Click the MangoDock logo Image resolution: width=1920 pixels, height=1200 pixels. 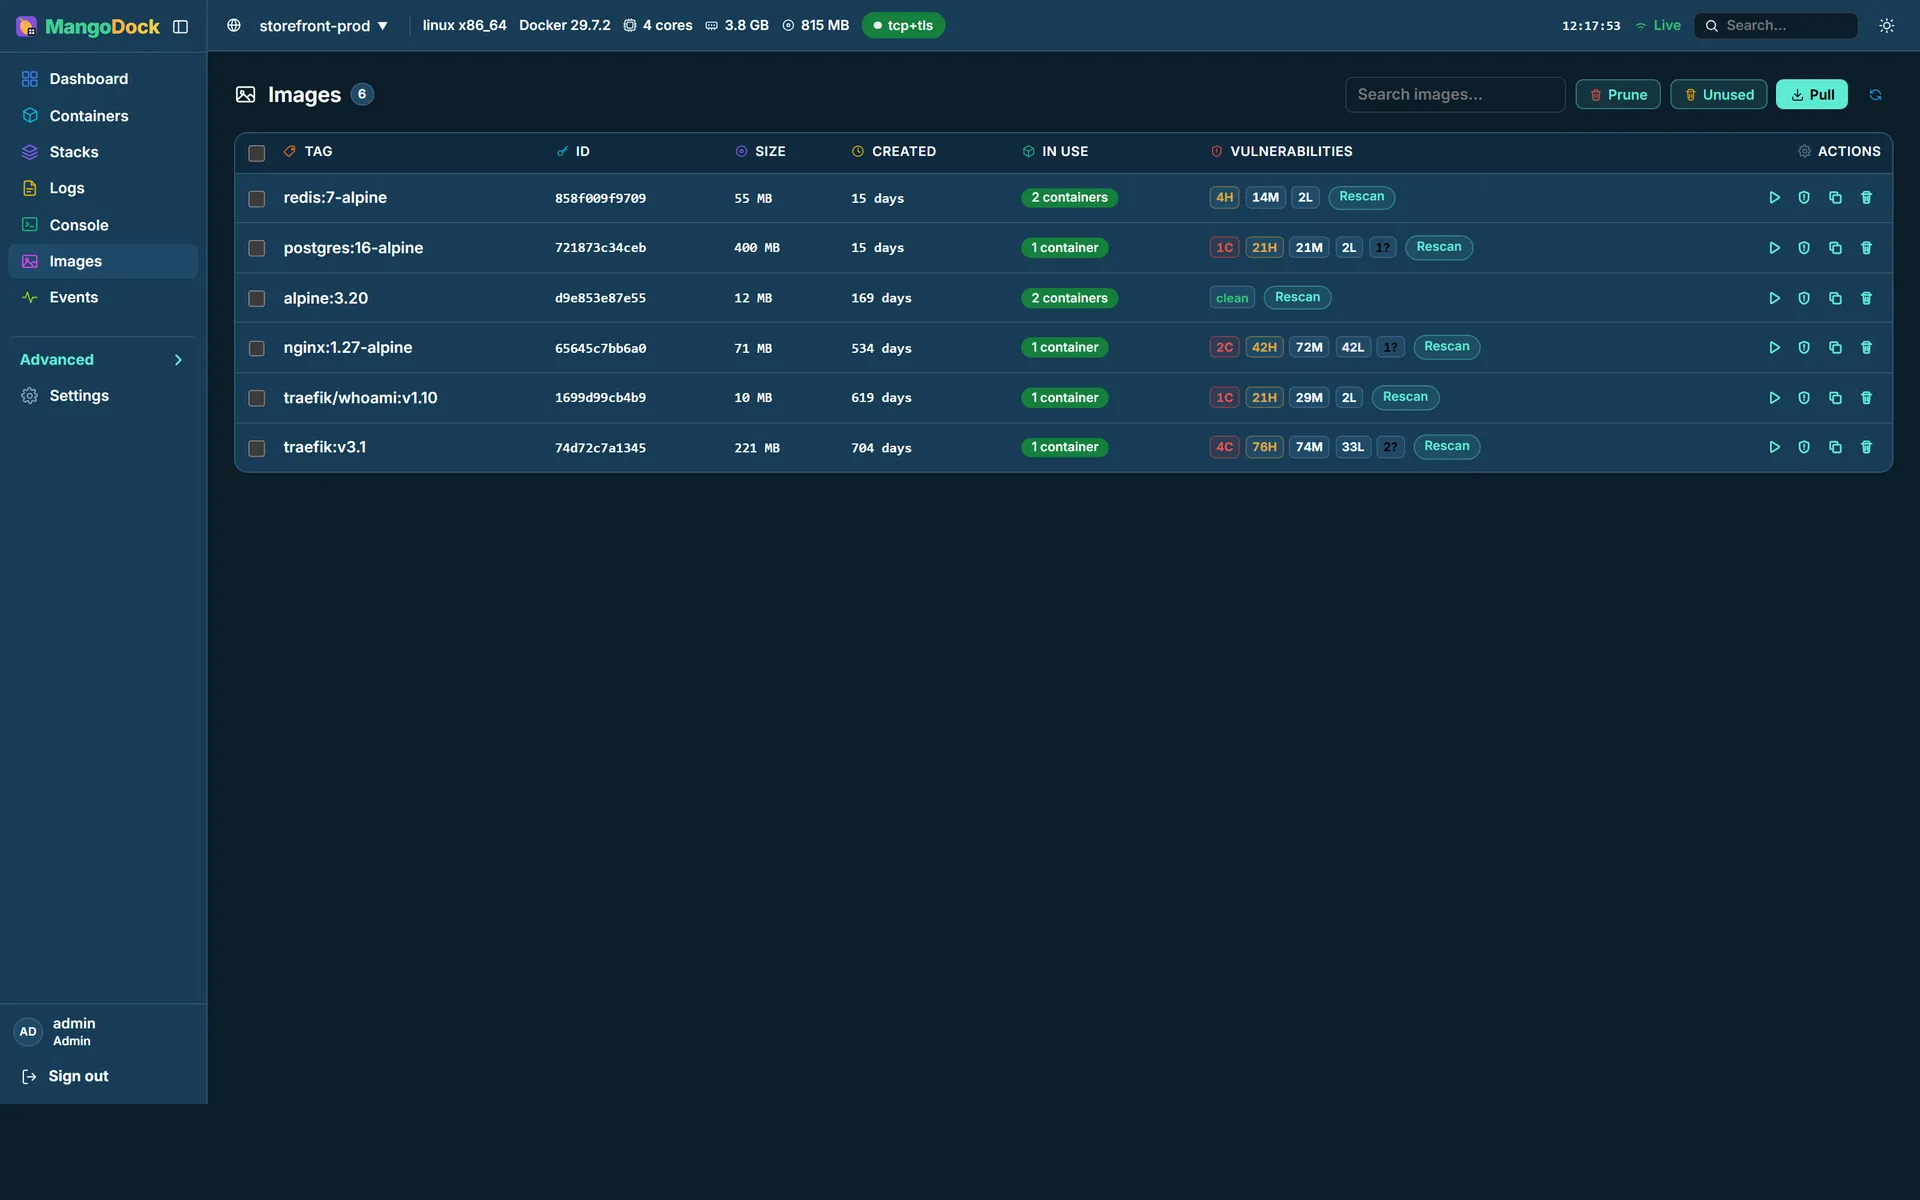click(x=88, y=27)
